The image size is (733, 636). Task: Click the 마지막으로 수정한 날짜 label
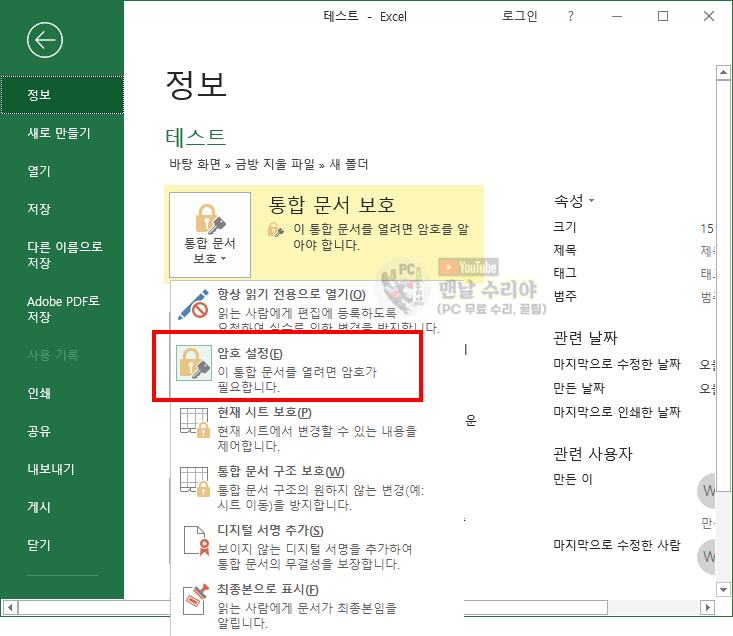coord(617,364)
